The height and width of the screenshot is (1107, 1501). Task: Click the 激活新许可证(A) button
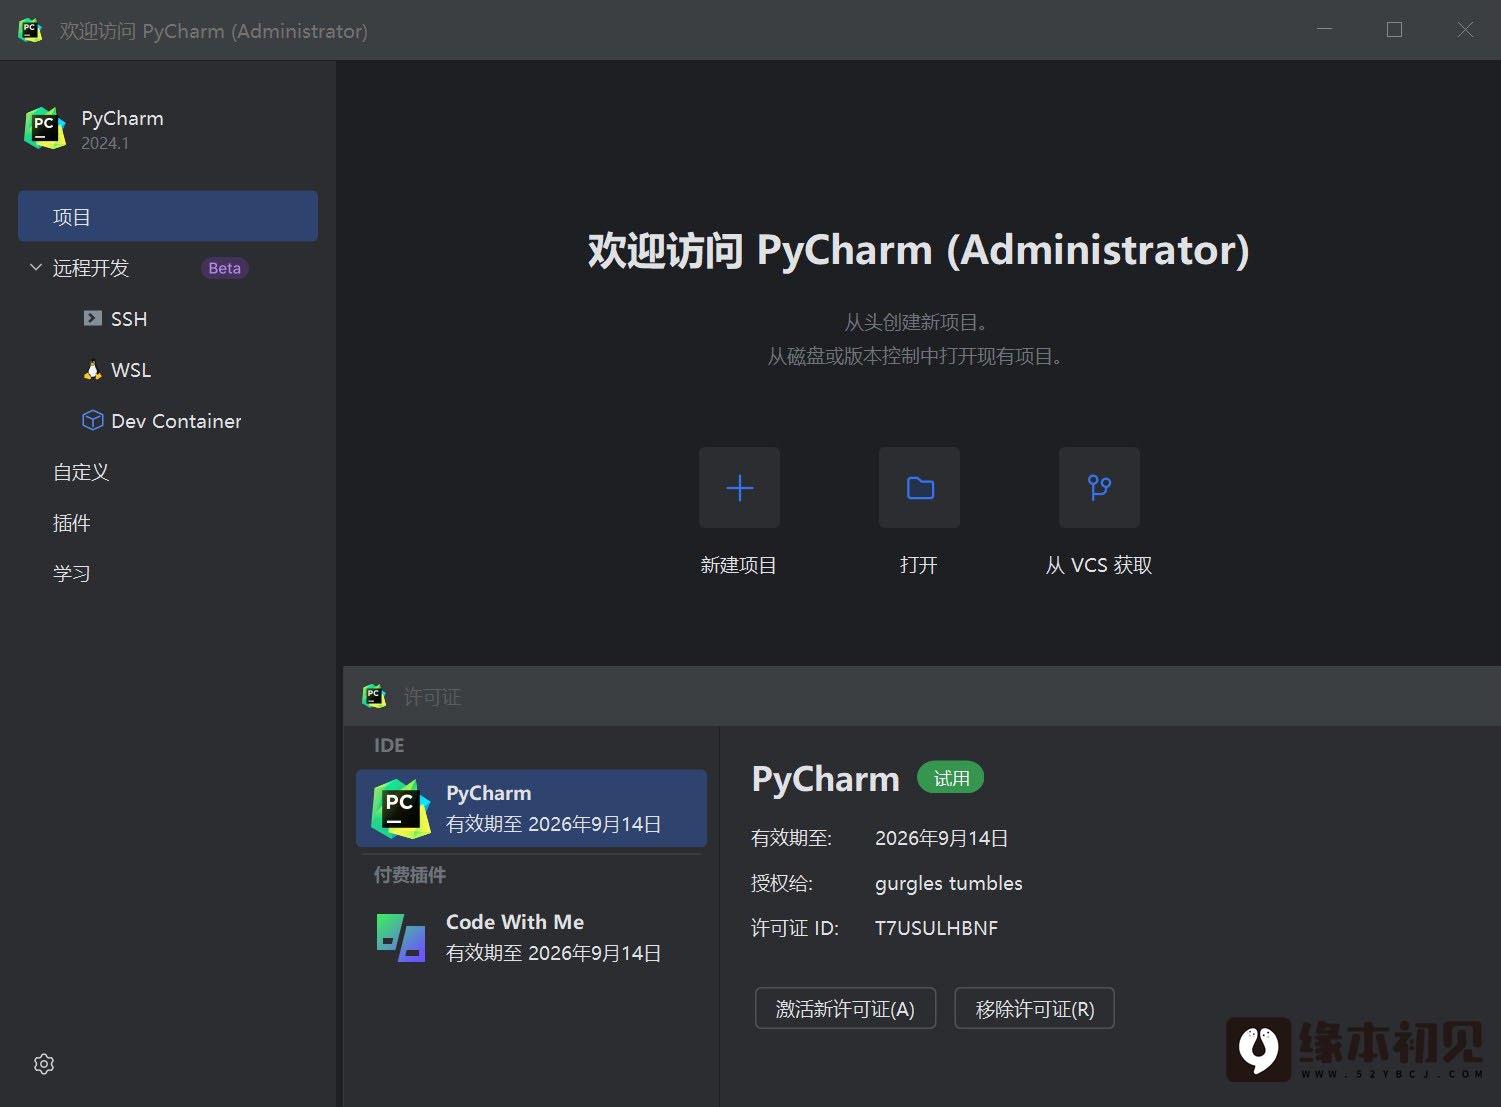pyautogui.click(x=845, y=1008)
